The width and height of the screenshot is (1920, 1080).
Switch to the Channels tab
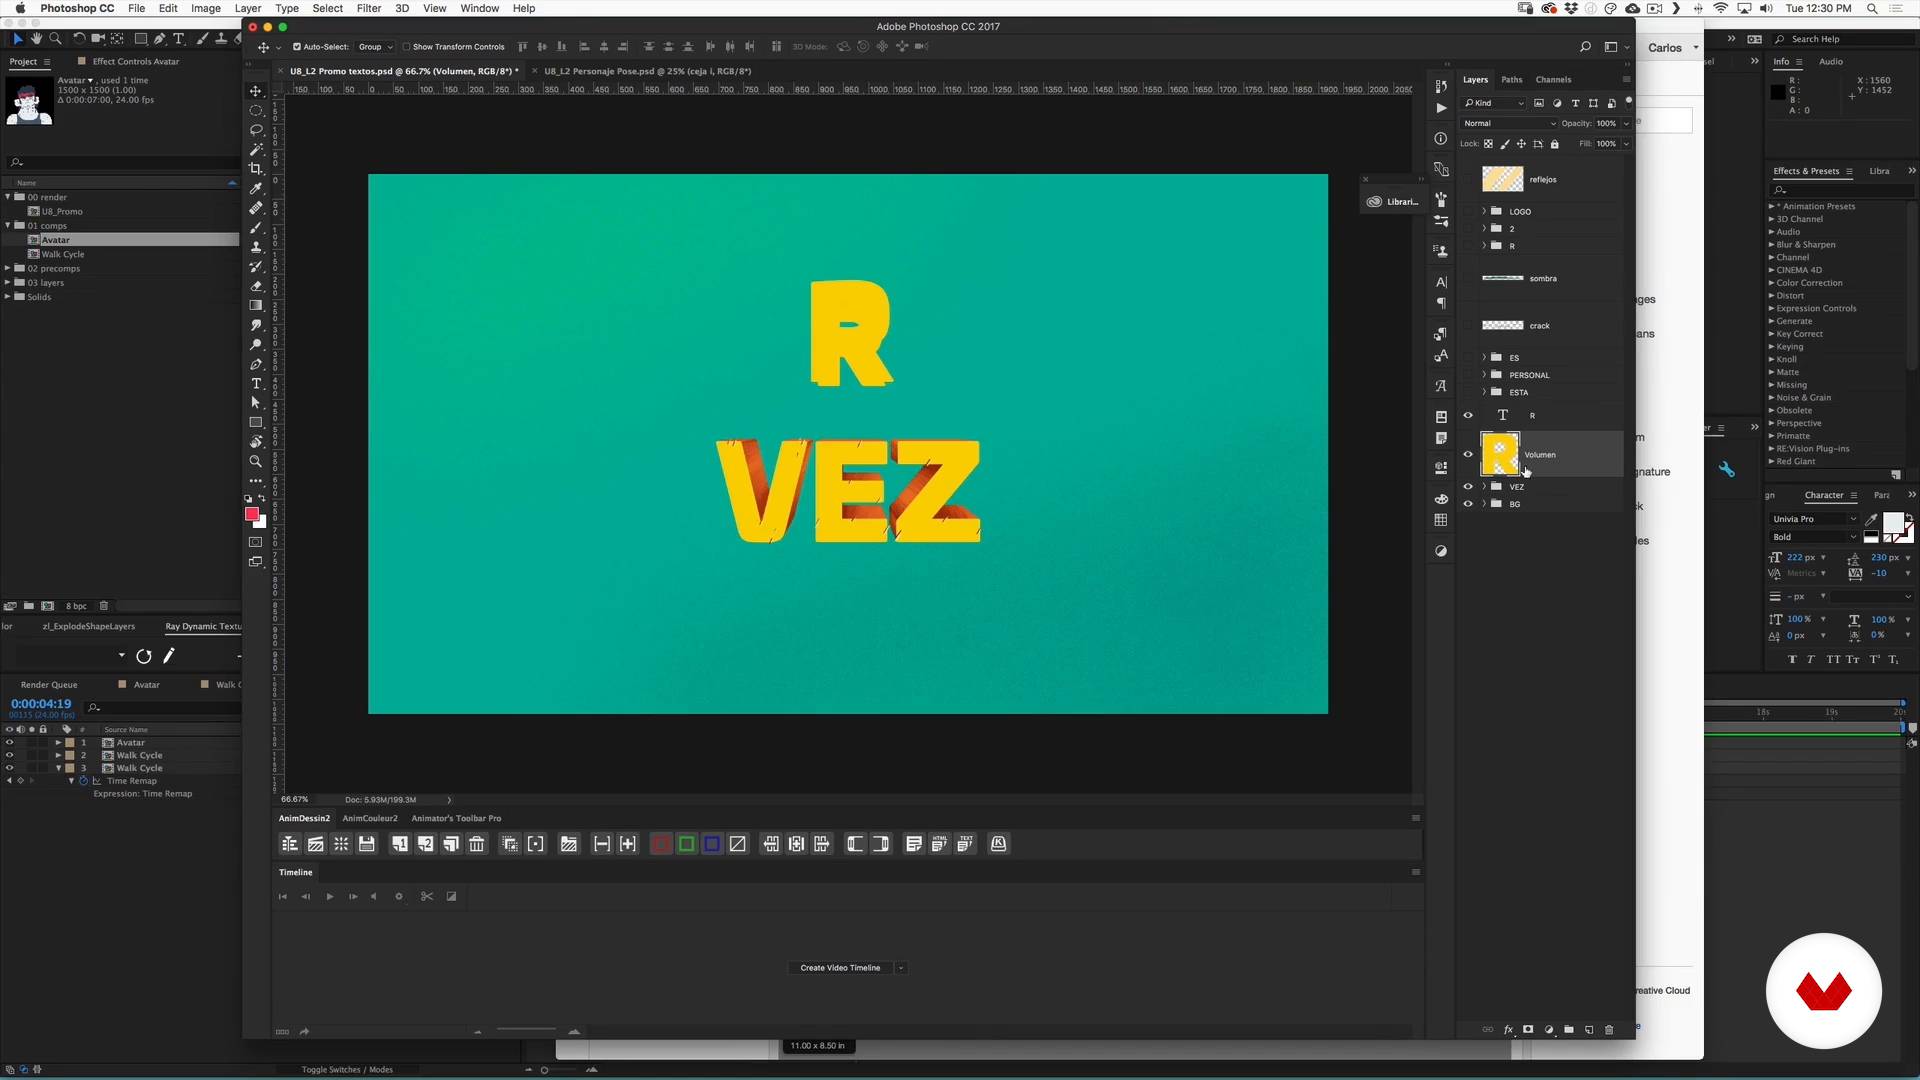point(1553,80)
